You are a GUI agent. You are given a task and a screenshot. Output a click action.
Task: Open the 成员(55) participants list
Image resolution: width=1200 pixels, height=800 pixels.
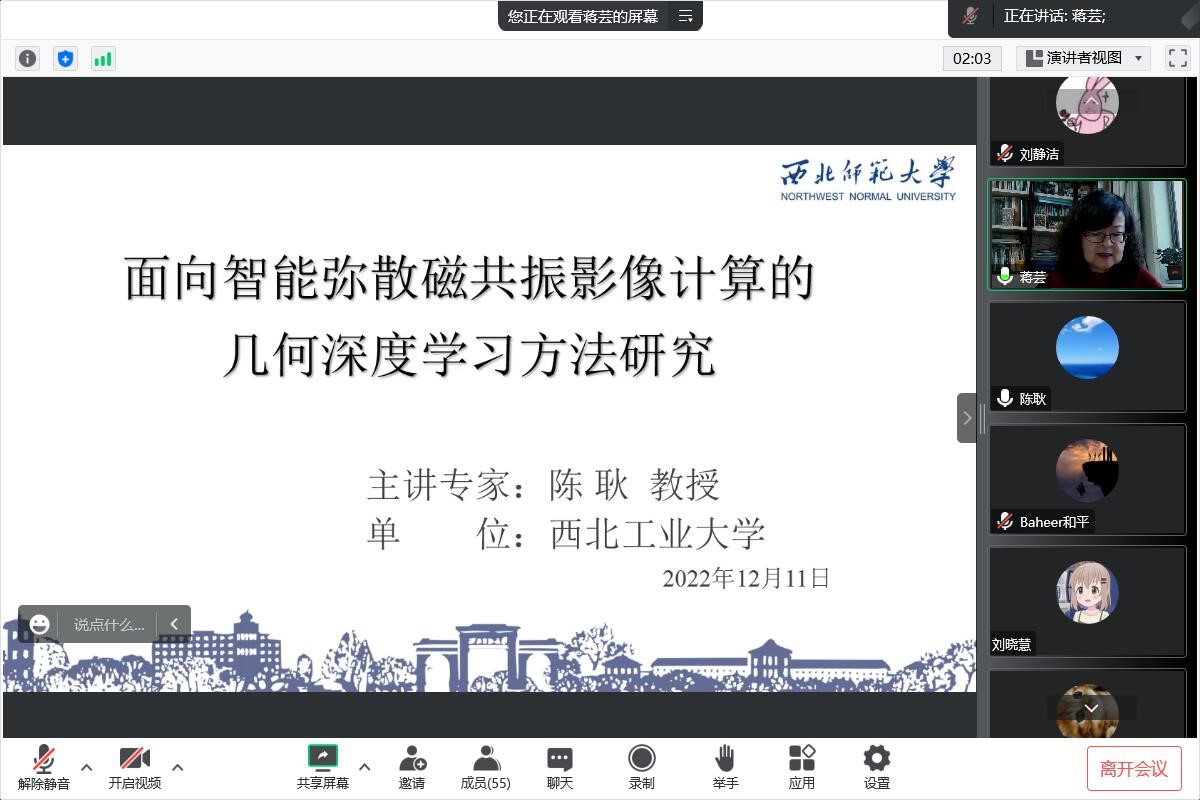tap(486, 767)
